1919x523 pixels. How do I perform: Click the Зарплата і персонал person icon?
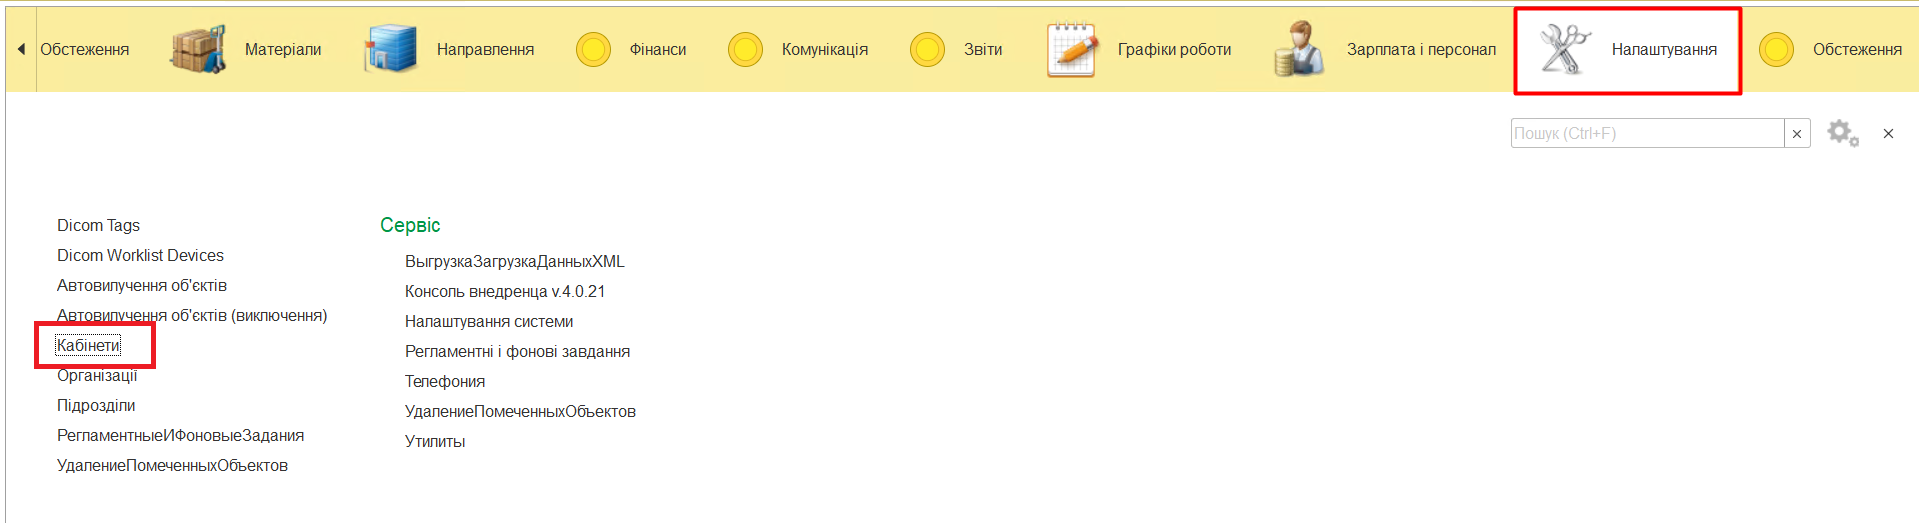coord(1299,49)
